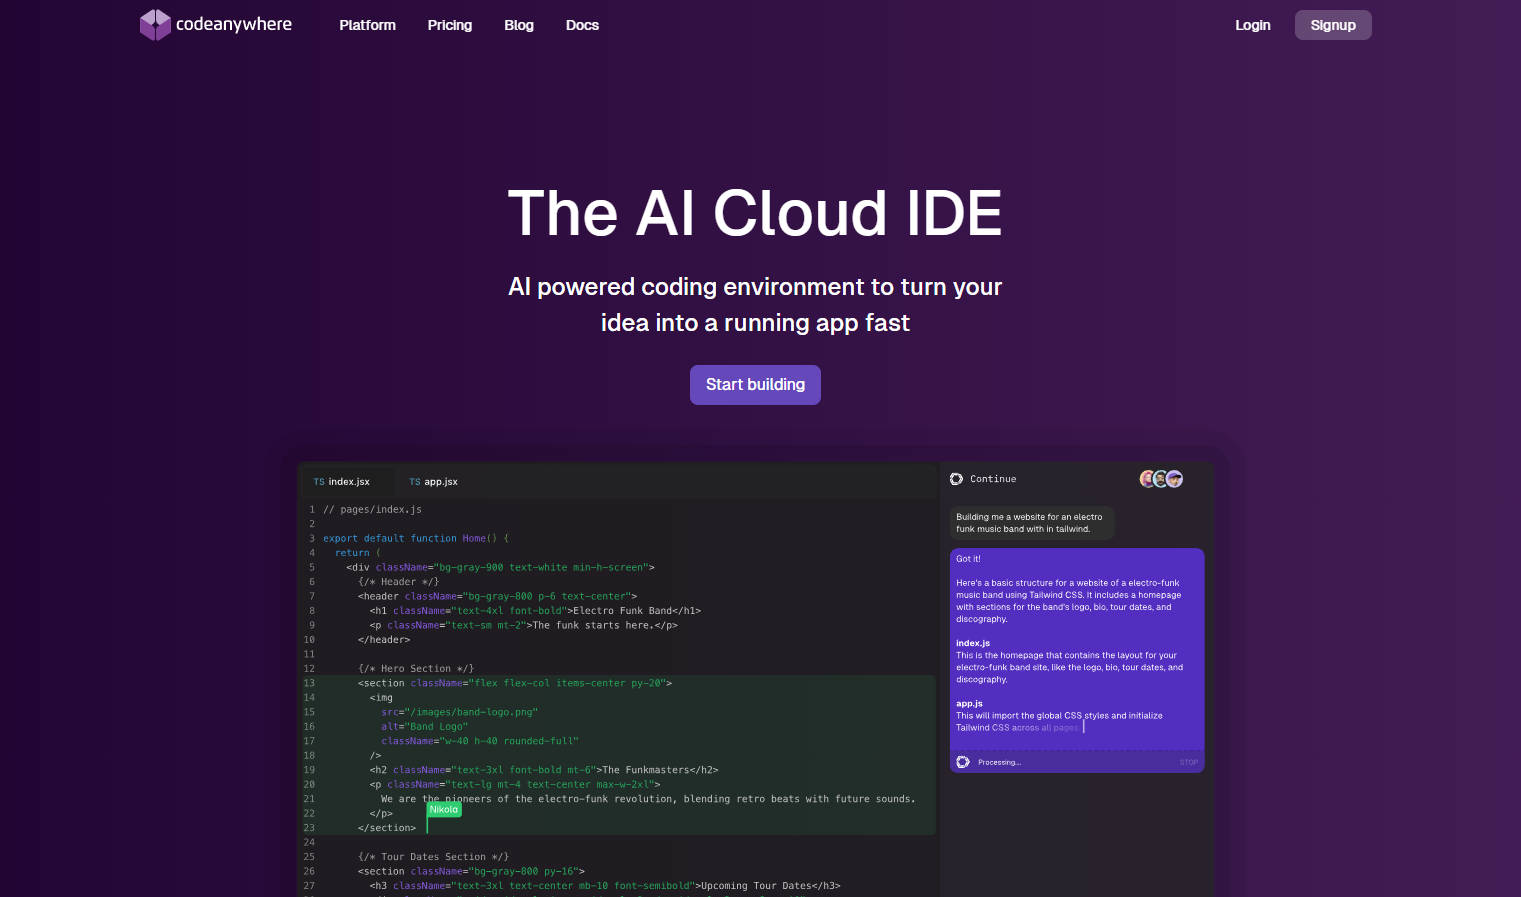Open the middle collaborator avatar
The height and width of the screenshot is (897, 1521).
click(1160, 479)
